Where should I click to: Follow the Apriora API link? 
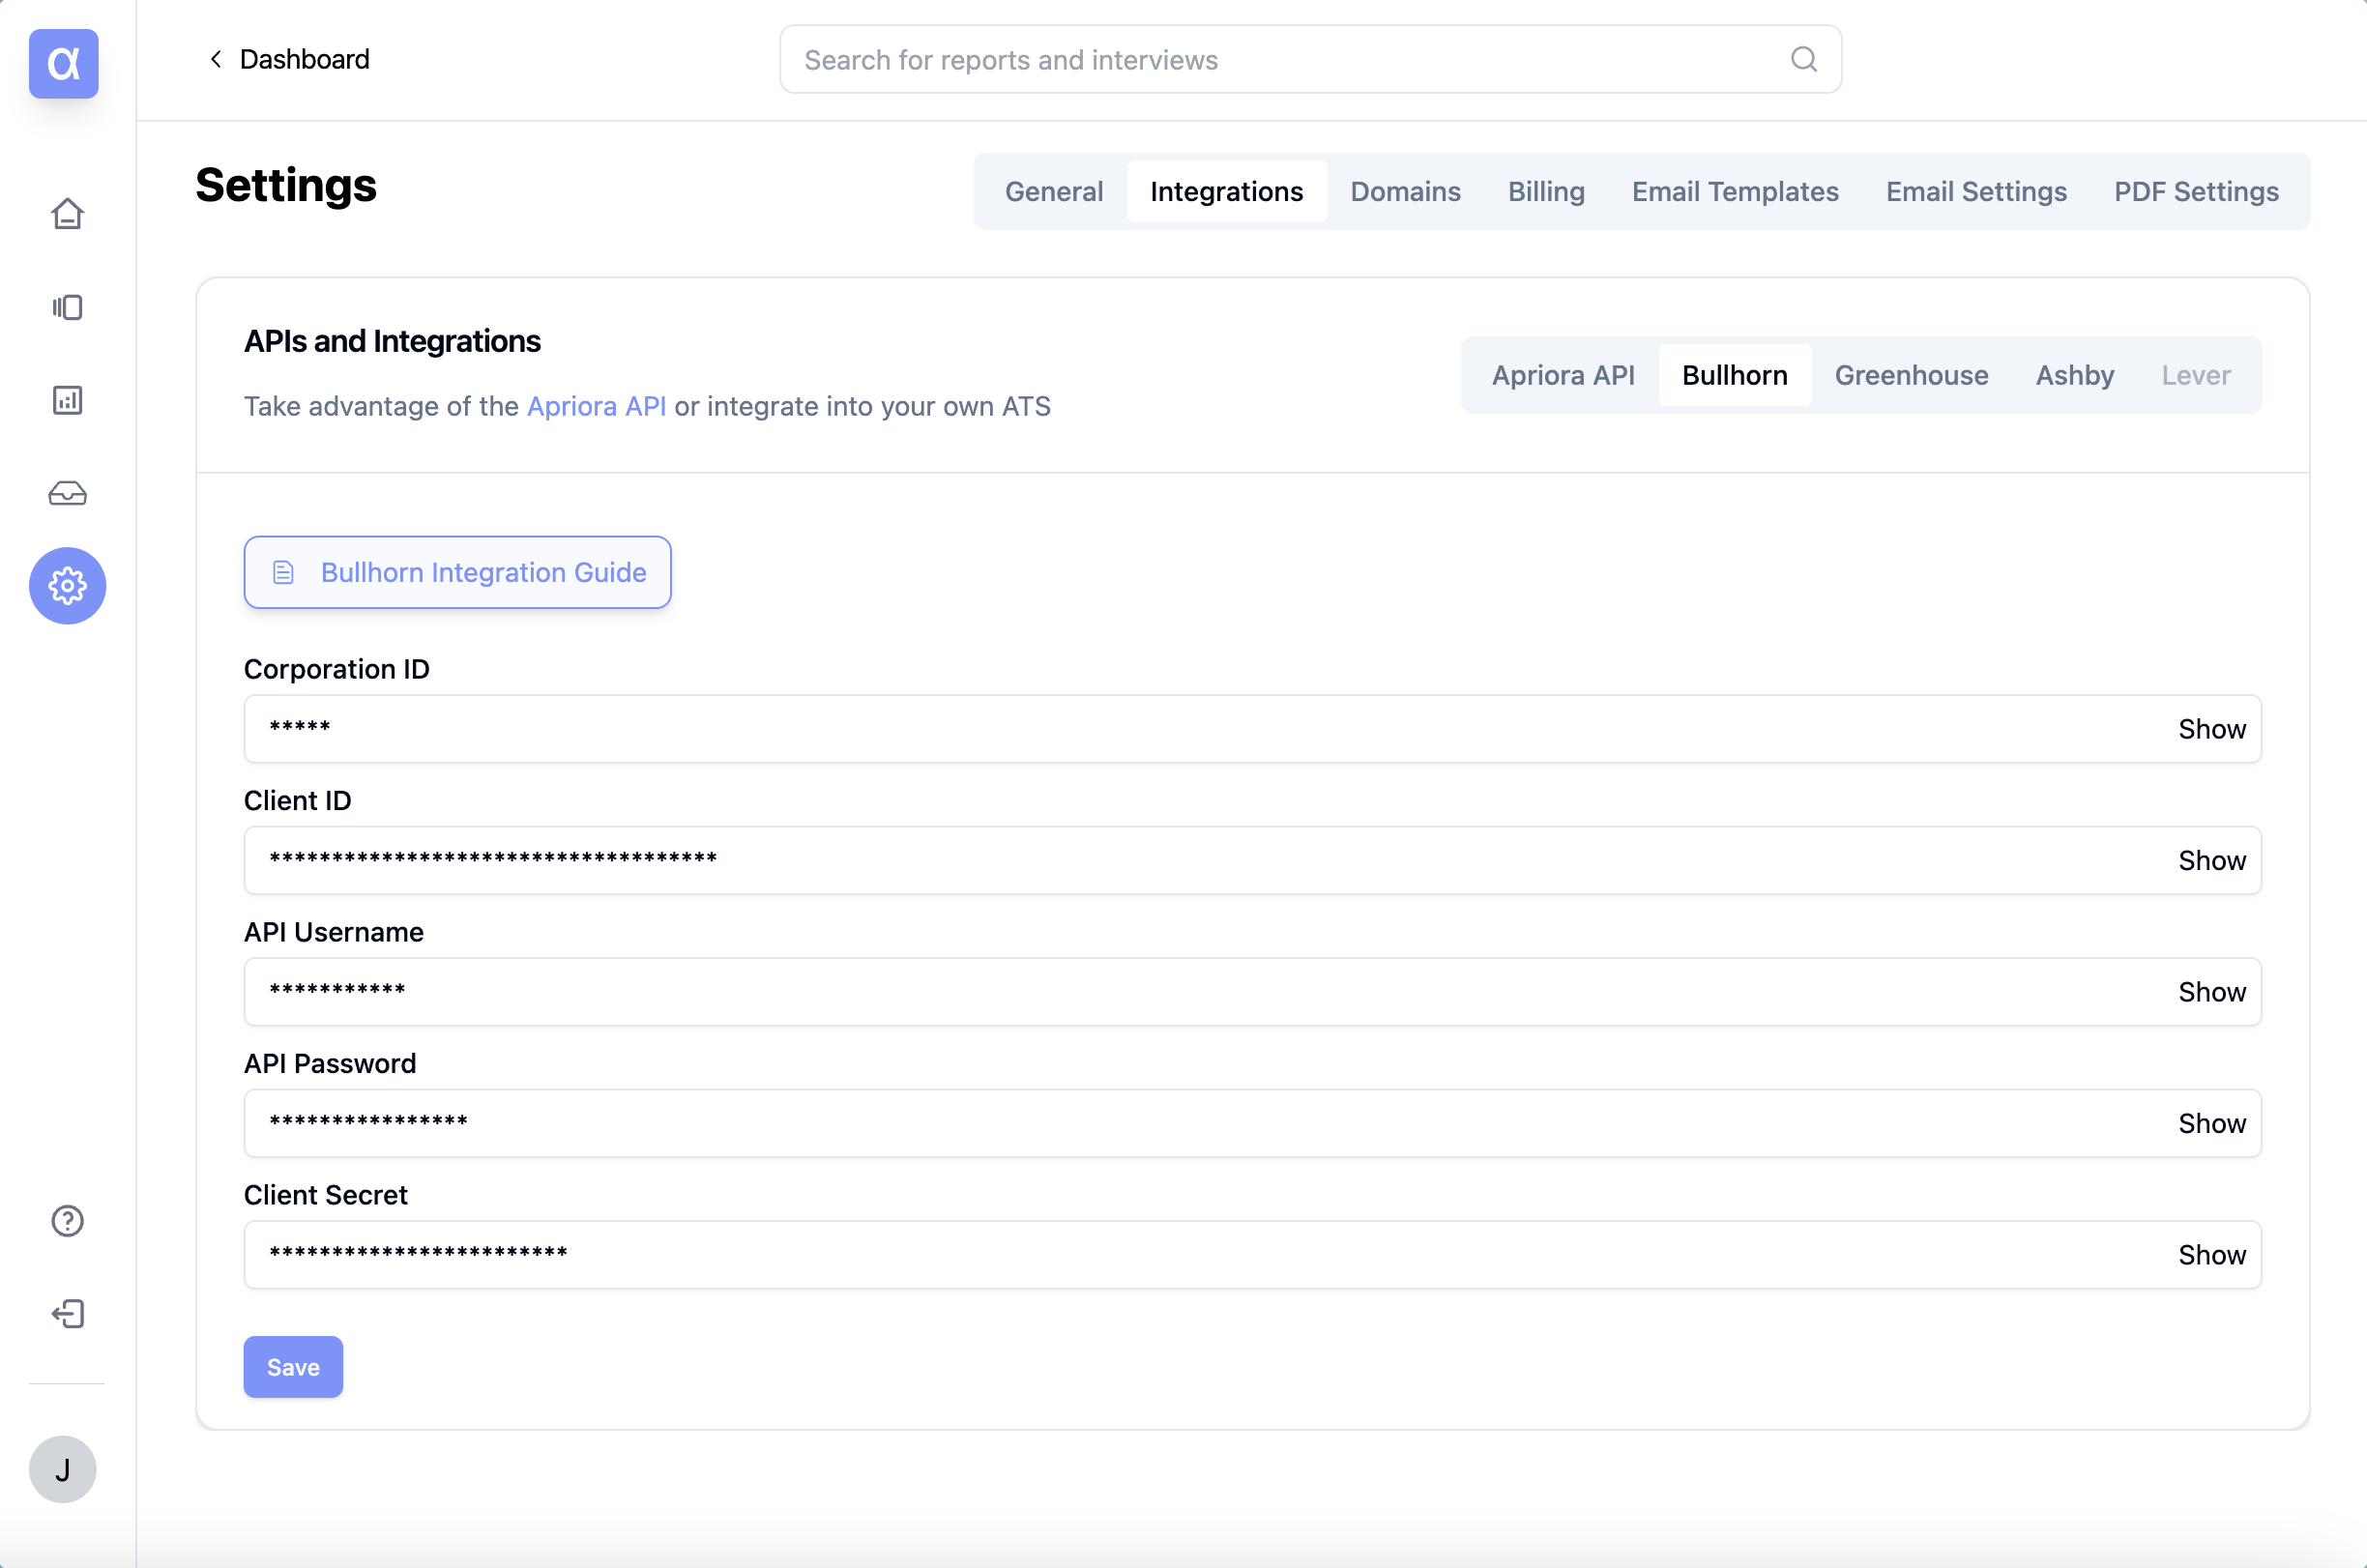(596, 406)
